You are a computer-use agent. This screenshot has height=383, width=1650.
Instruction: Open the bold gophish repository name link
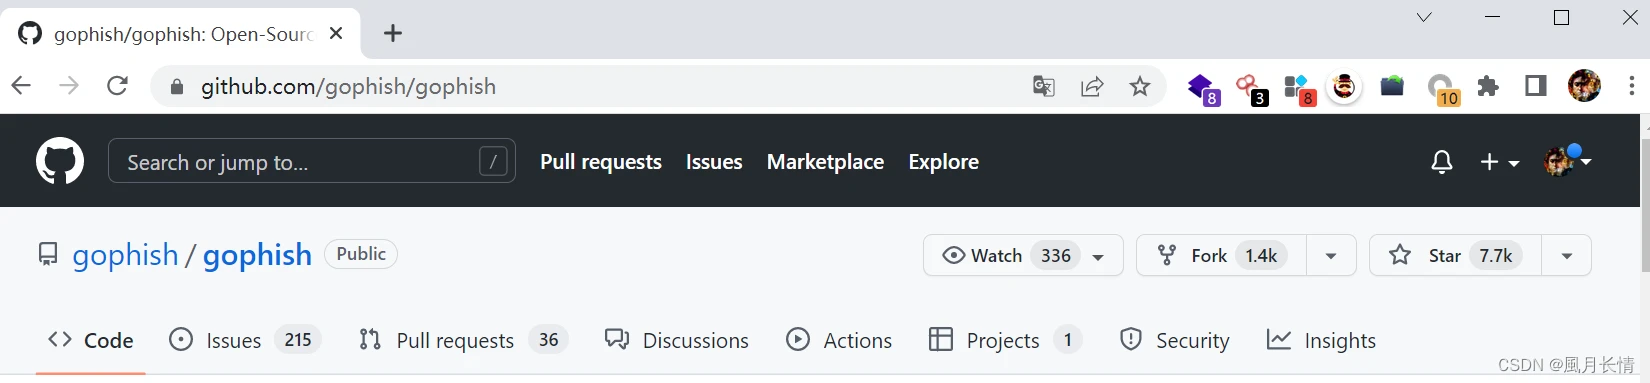(x=257, y=255)
